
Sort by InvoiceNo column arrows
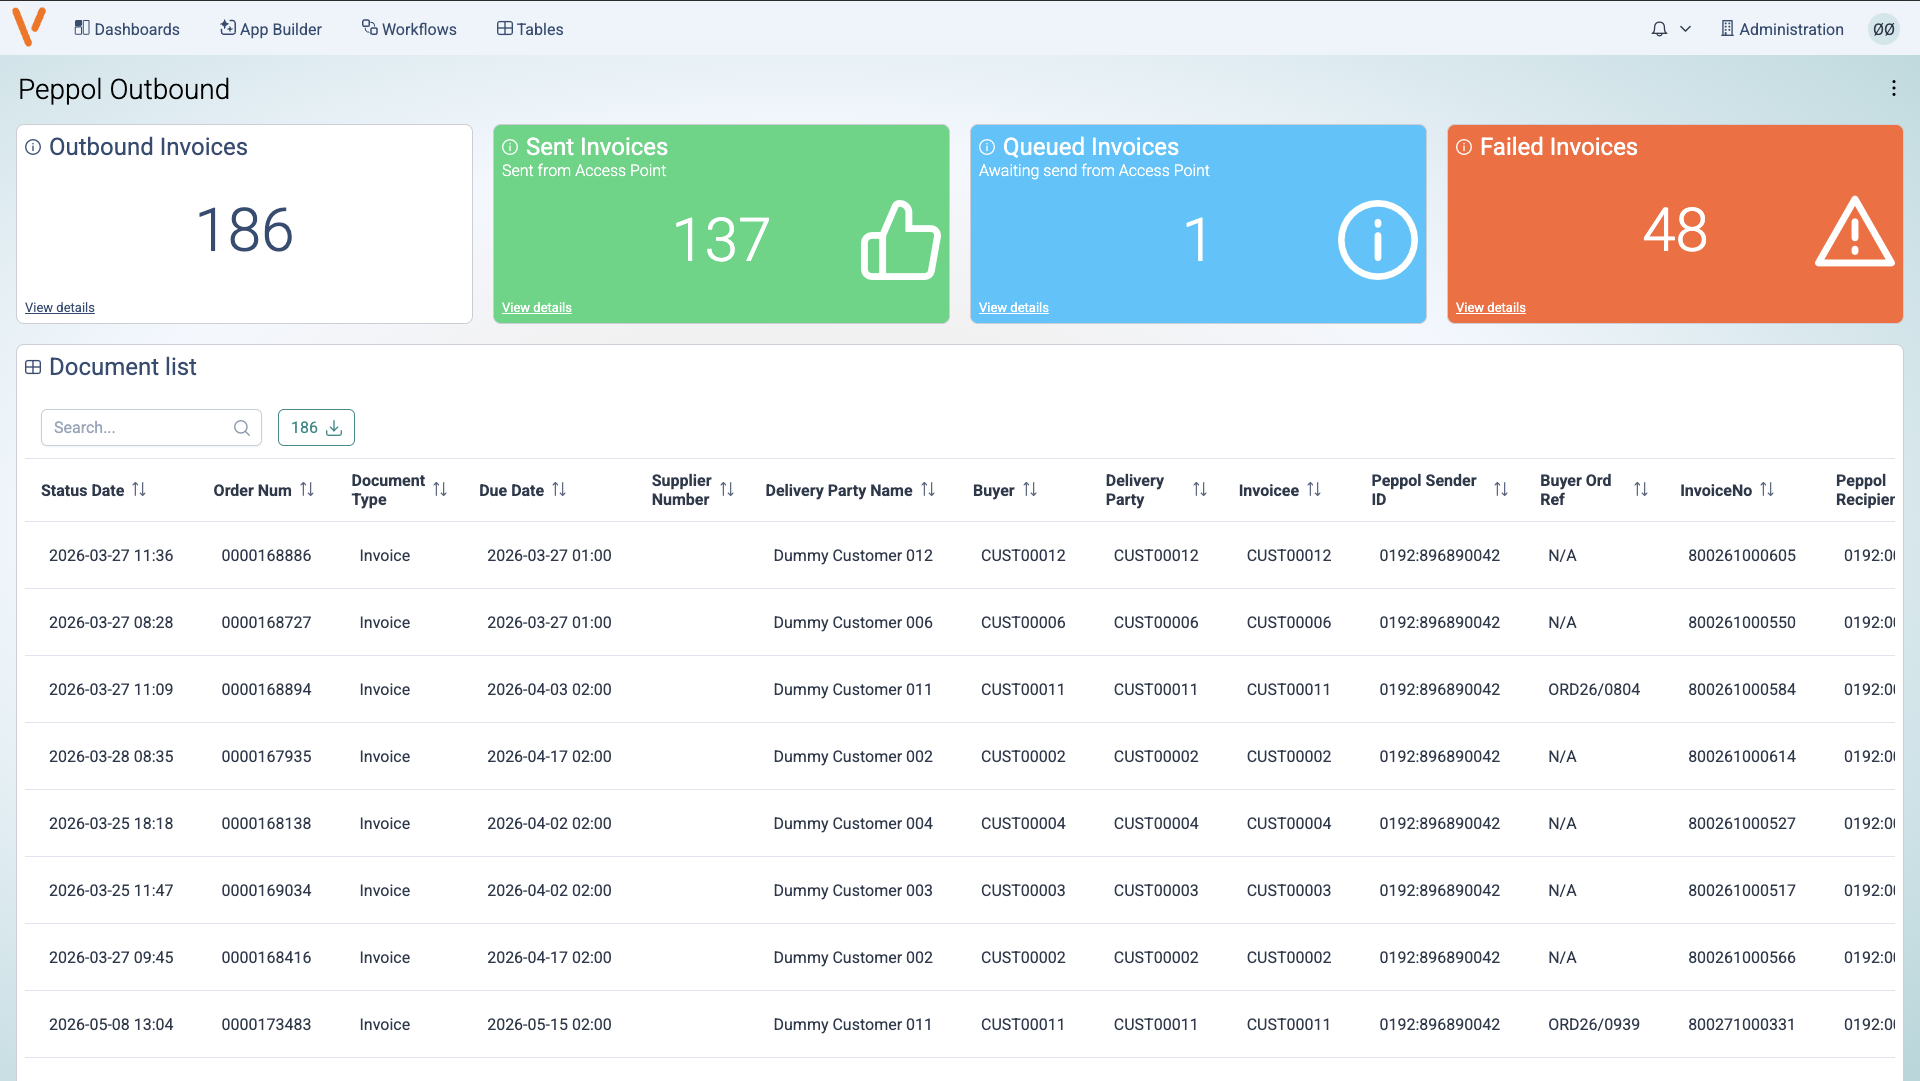coord(1767,489)
